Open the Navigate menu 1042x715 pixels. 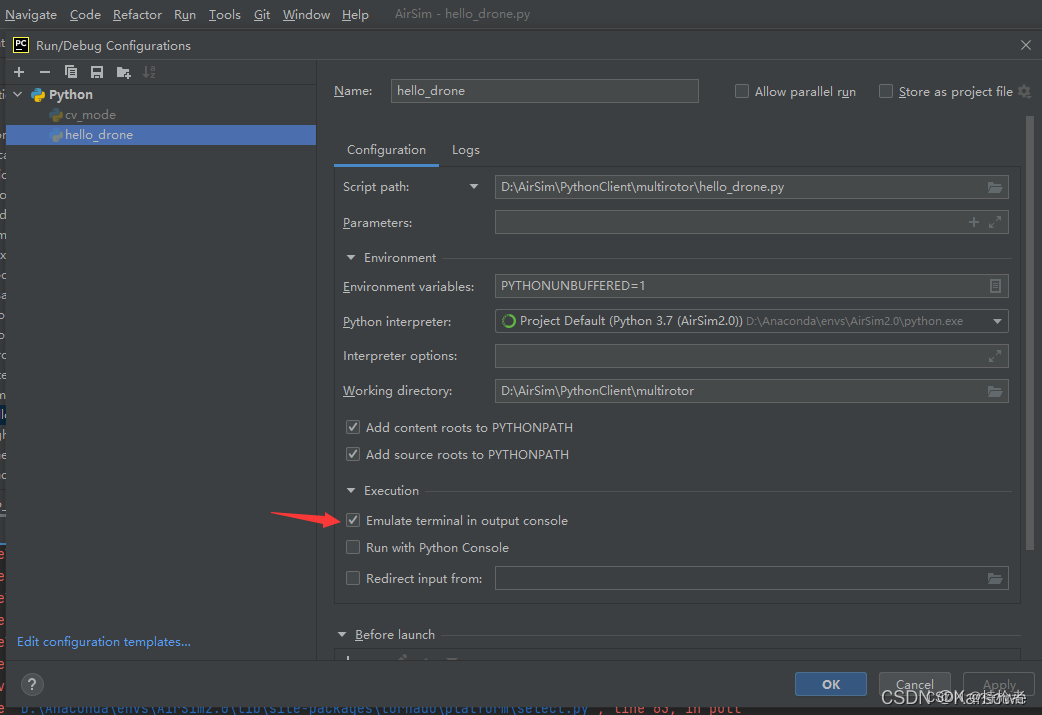pyautogui.click(x=31, y=14)
